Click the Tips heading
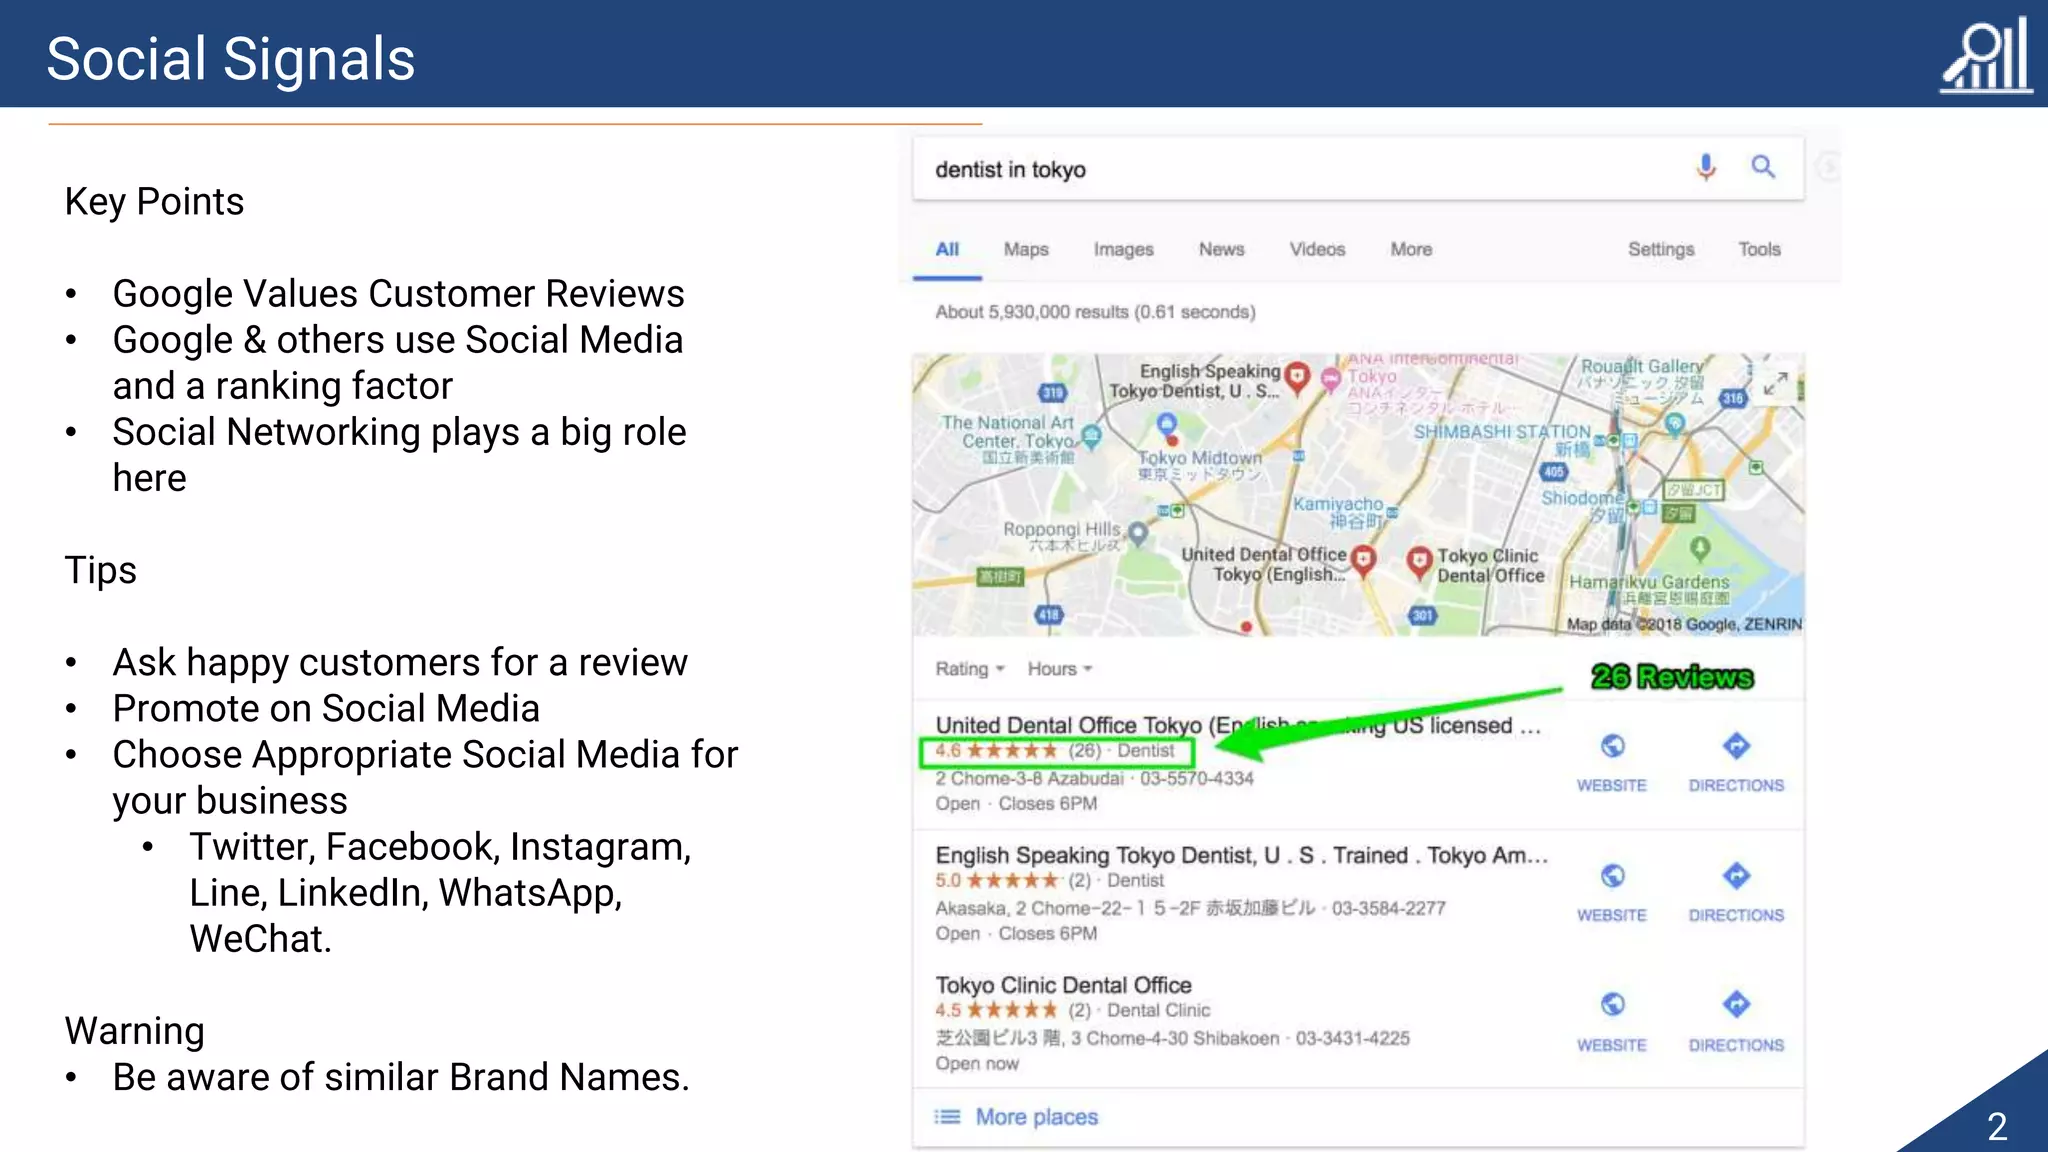Image resolution: width=2048 pixels, height=1152 pixels. click(x=101, y=571)
